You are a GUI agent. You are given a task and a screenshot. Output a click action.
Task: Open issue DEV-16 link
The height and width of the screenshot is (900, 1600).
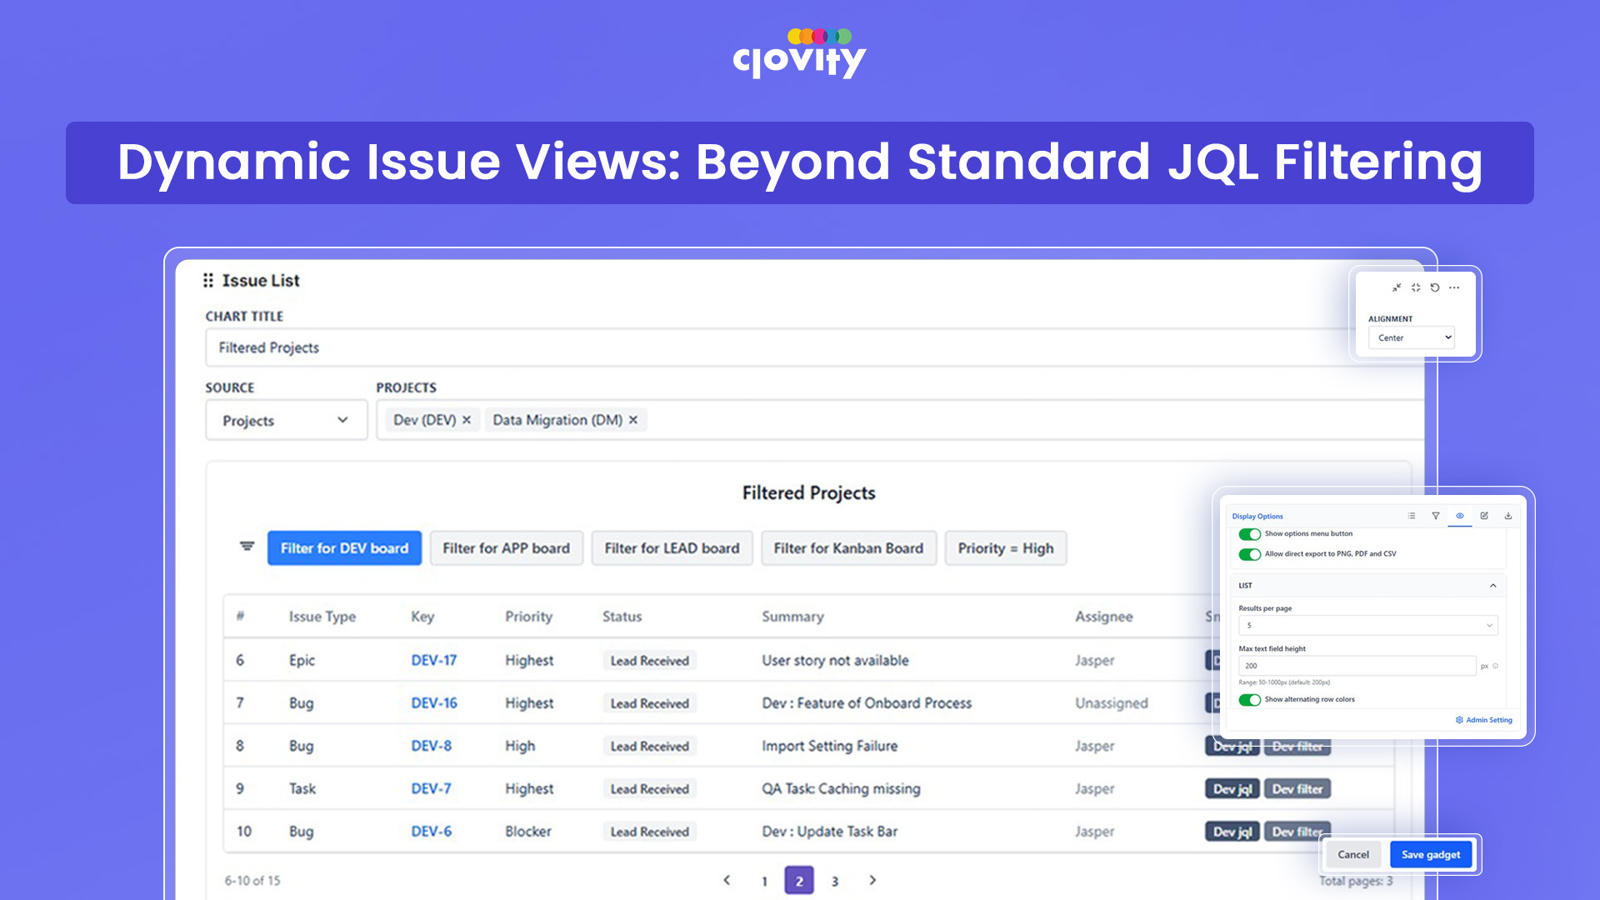434,703
